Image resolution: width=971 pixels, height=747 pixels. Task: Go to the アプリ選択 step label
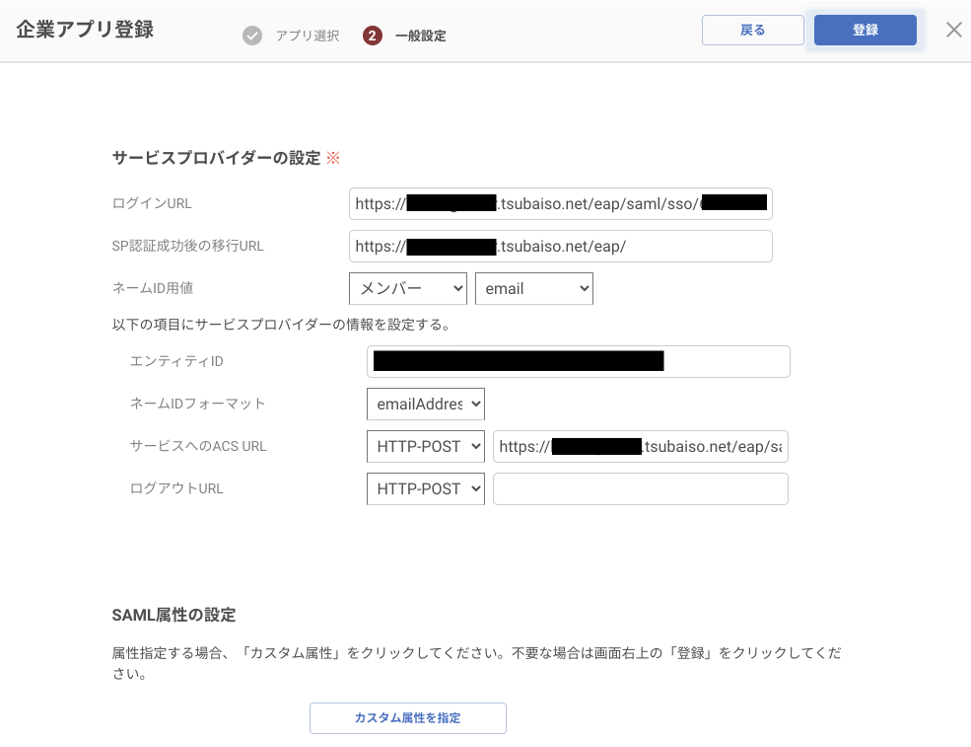(307, 36)
